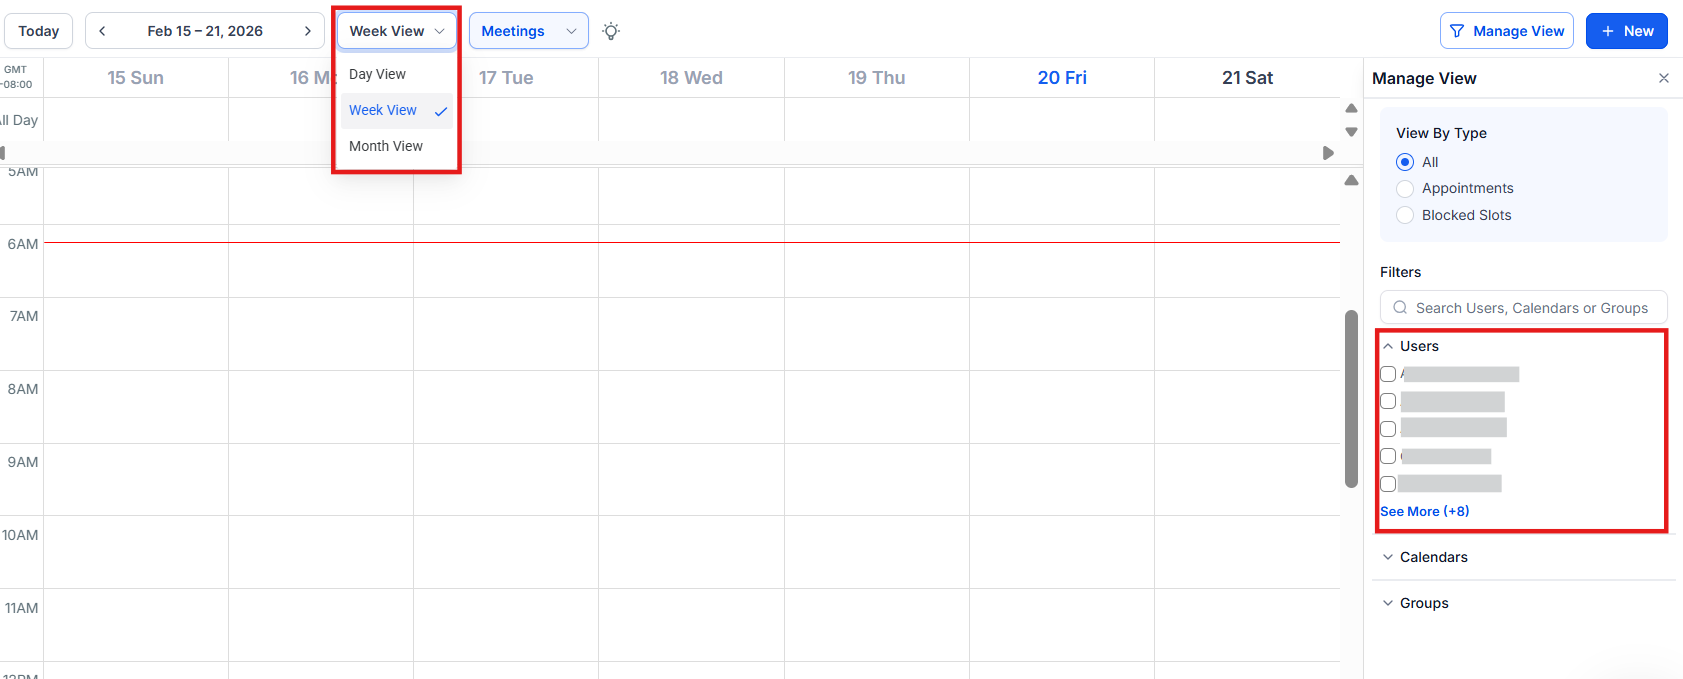Viewport: 1683px width, 679px height.
Task: Click the vertical calendar scrollbar thumb
Action: coord(1351,398)
